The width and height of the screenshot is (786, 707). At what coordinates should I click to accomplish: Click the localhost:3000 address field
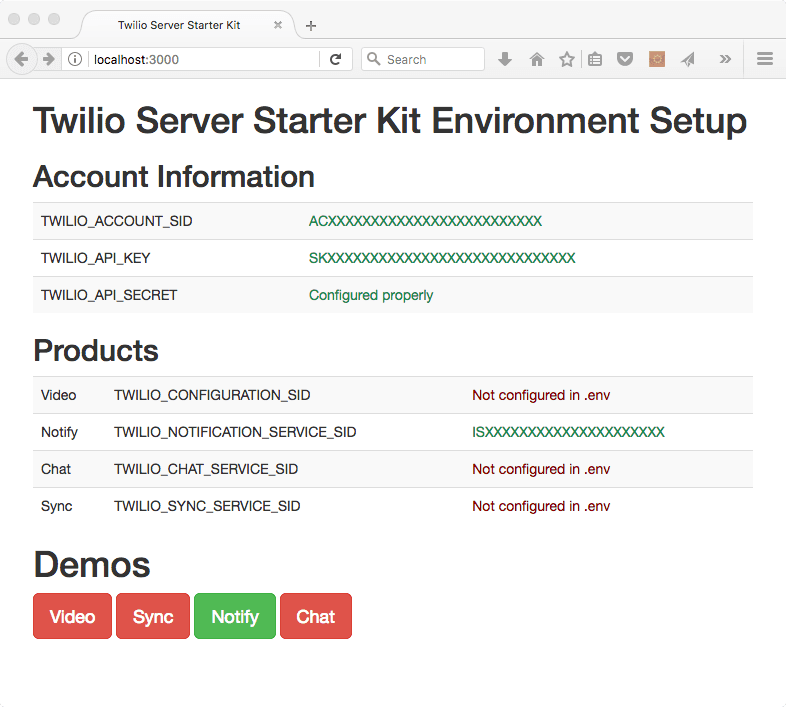(200, 60)
